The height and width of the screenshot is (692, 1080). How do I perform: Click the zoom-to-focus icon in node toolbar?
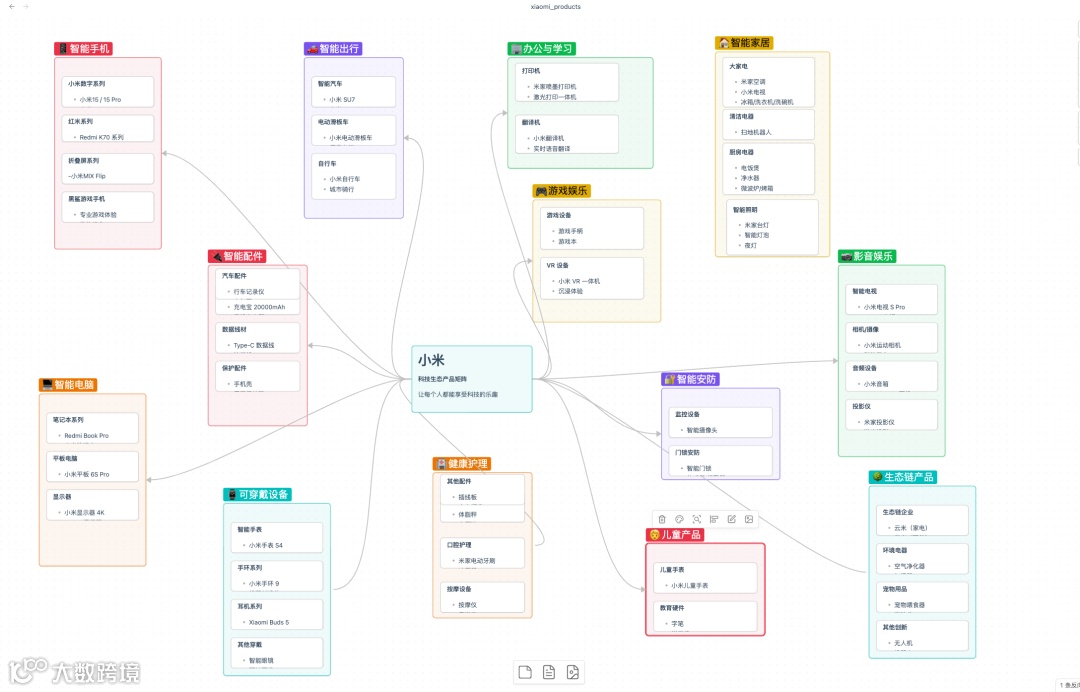coord(696,519)
